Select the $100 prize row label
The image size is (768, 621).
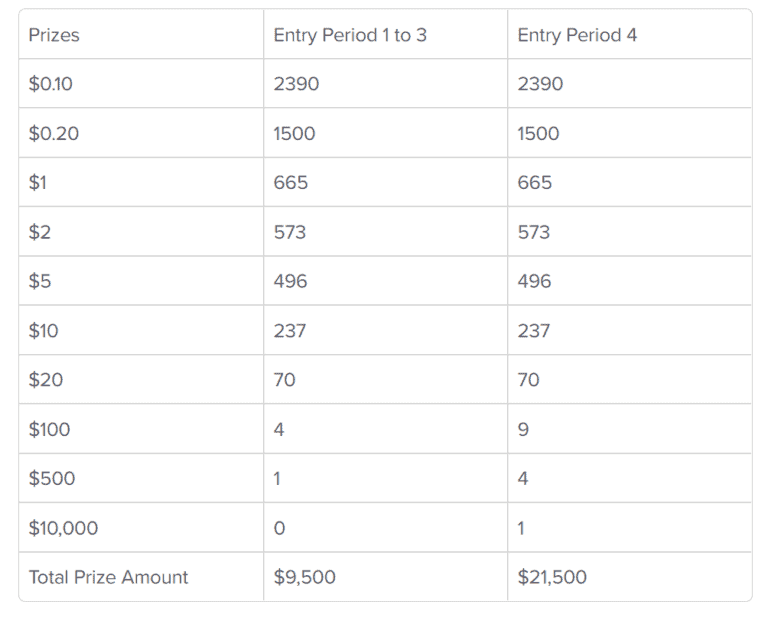click(49, 429)
